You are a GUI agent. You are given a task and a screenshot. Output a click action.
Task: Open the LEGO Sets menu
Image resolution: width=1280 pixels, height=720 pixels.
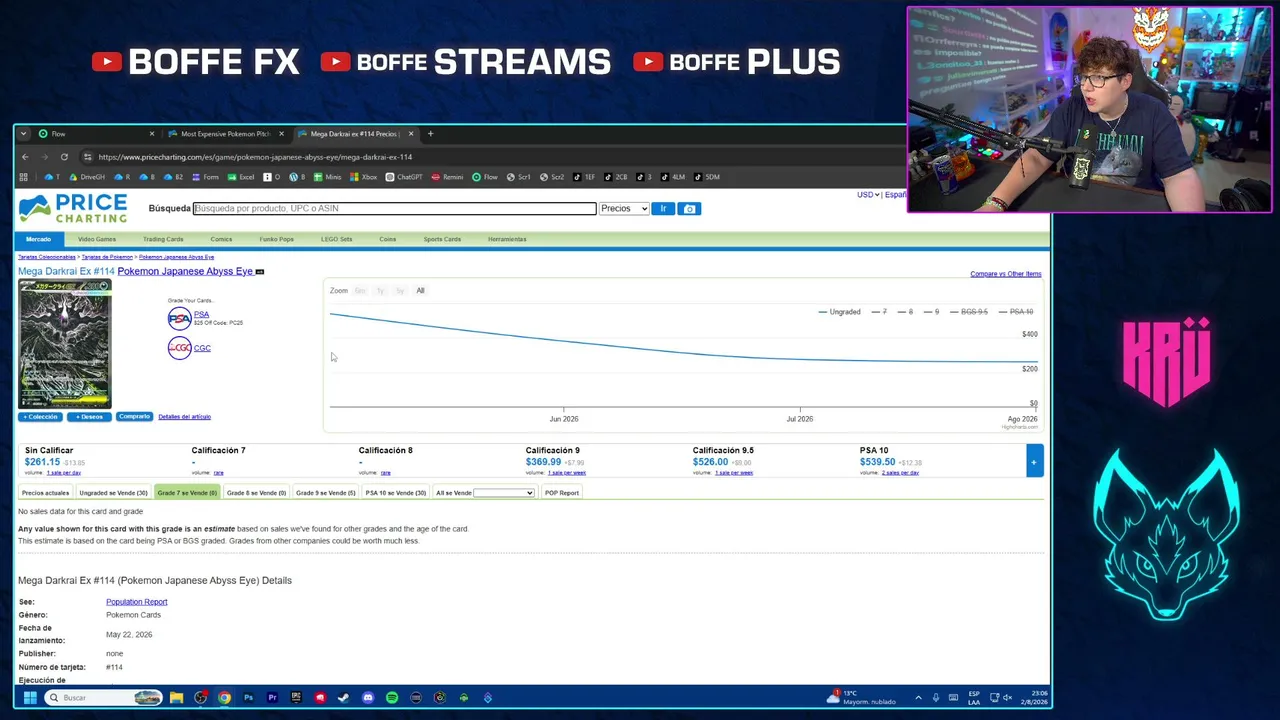[x=337, y=239]
